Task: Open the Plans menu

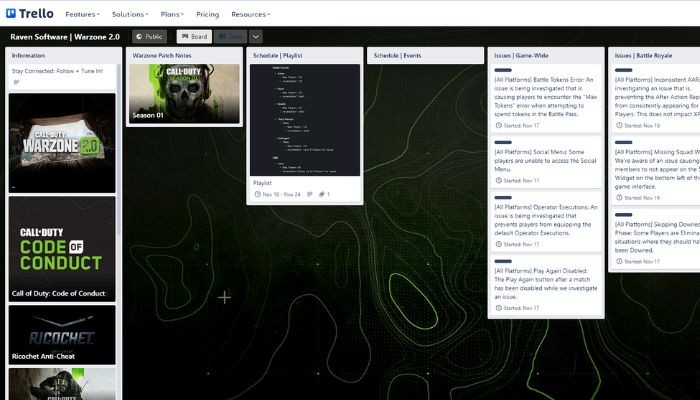Action: [172, 14]
